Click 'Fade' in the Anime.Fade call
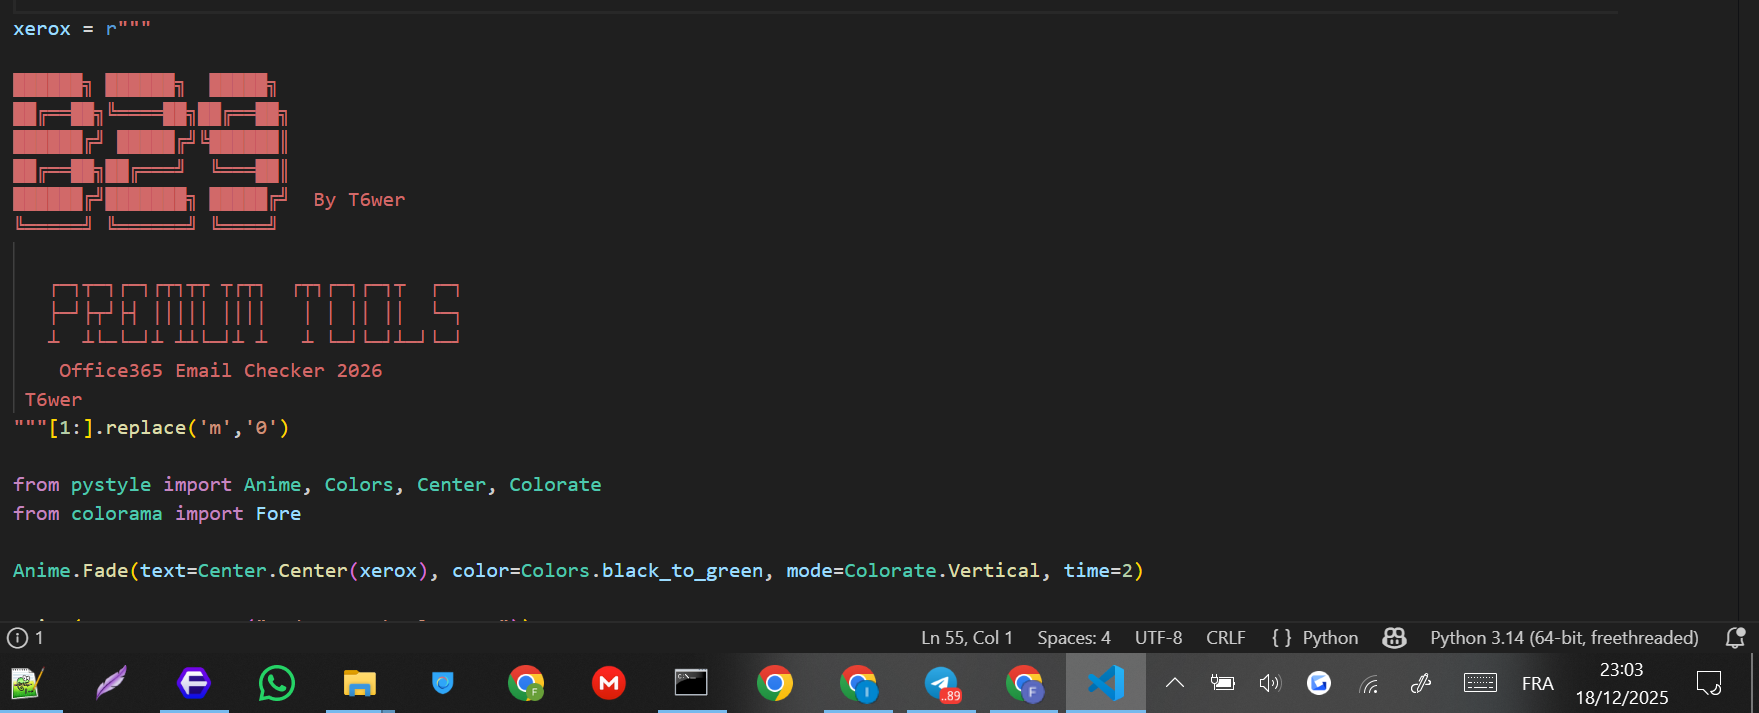The image size is (1759, 713). coord(105,571)
